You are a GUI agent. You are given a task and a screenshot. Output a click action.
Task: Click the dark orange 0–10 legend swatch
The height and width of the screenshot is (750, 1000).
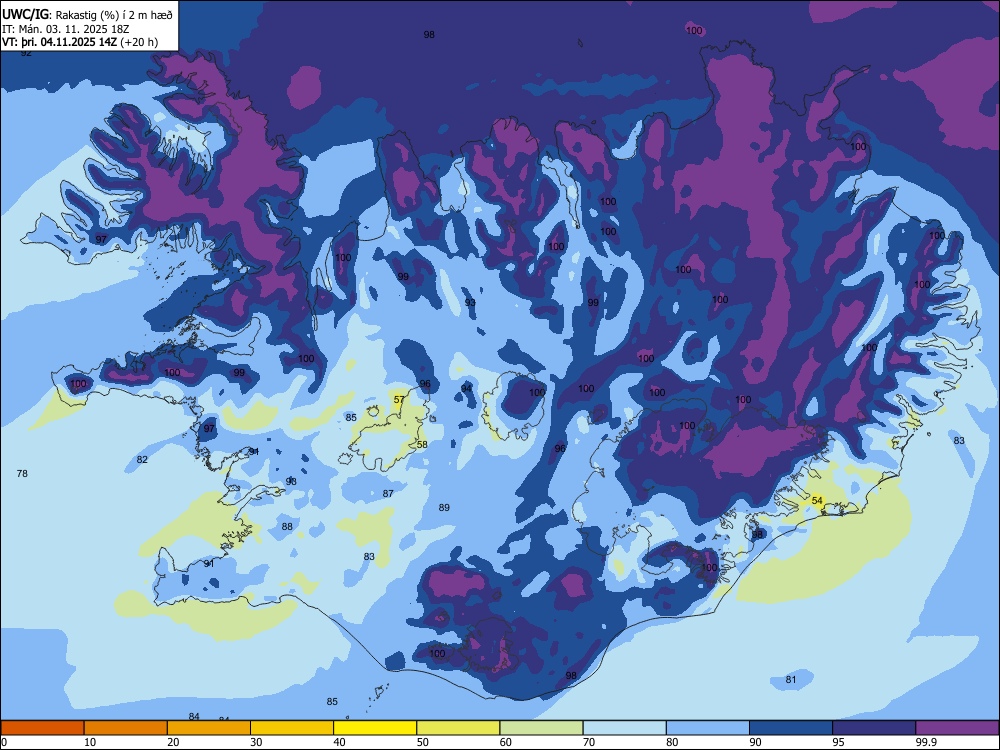point(42,728)
